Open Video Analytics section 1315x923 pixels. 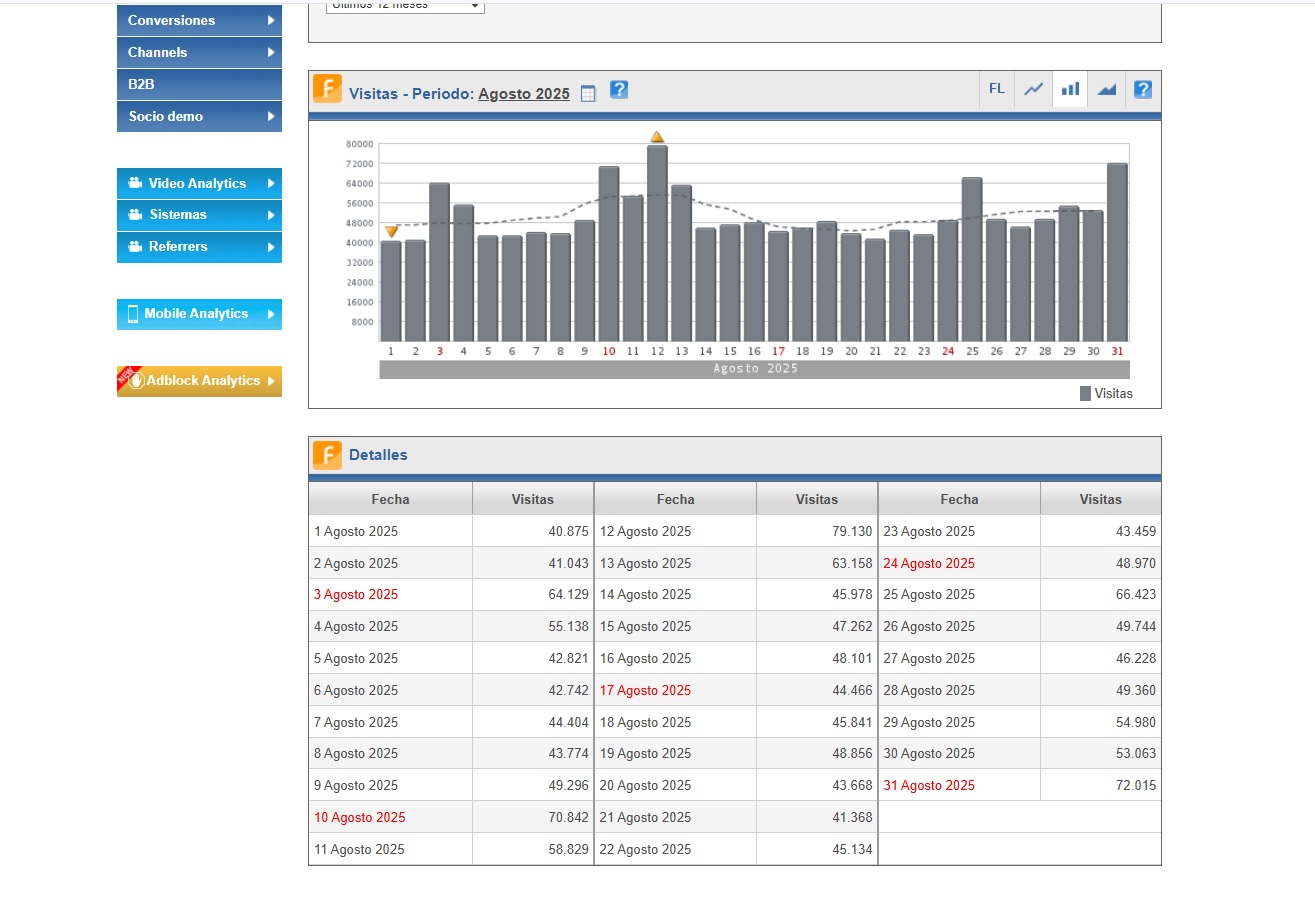point(199,183)
